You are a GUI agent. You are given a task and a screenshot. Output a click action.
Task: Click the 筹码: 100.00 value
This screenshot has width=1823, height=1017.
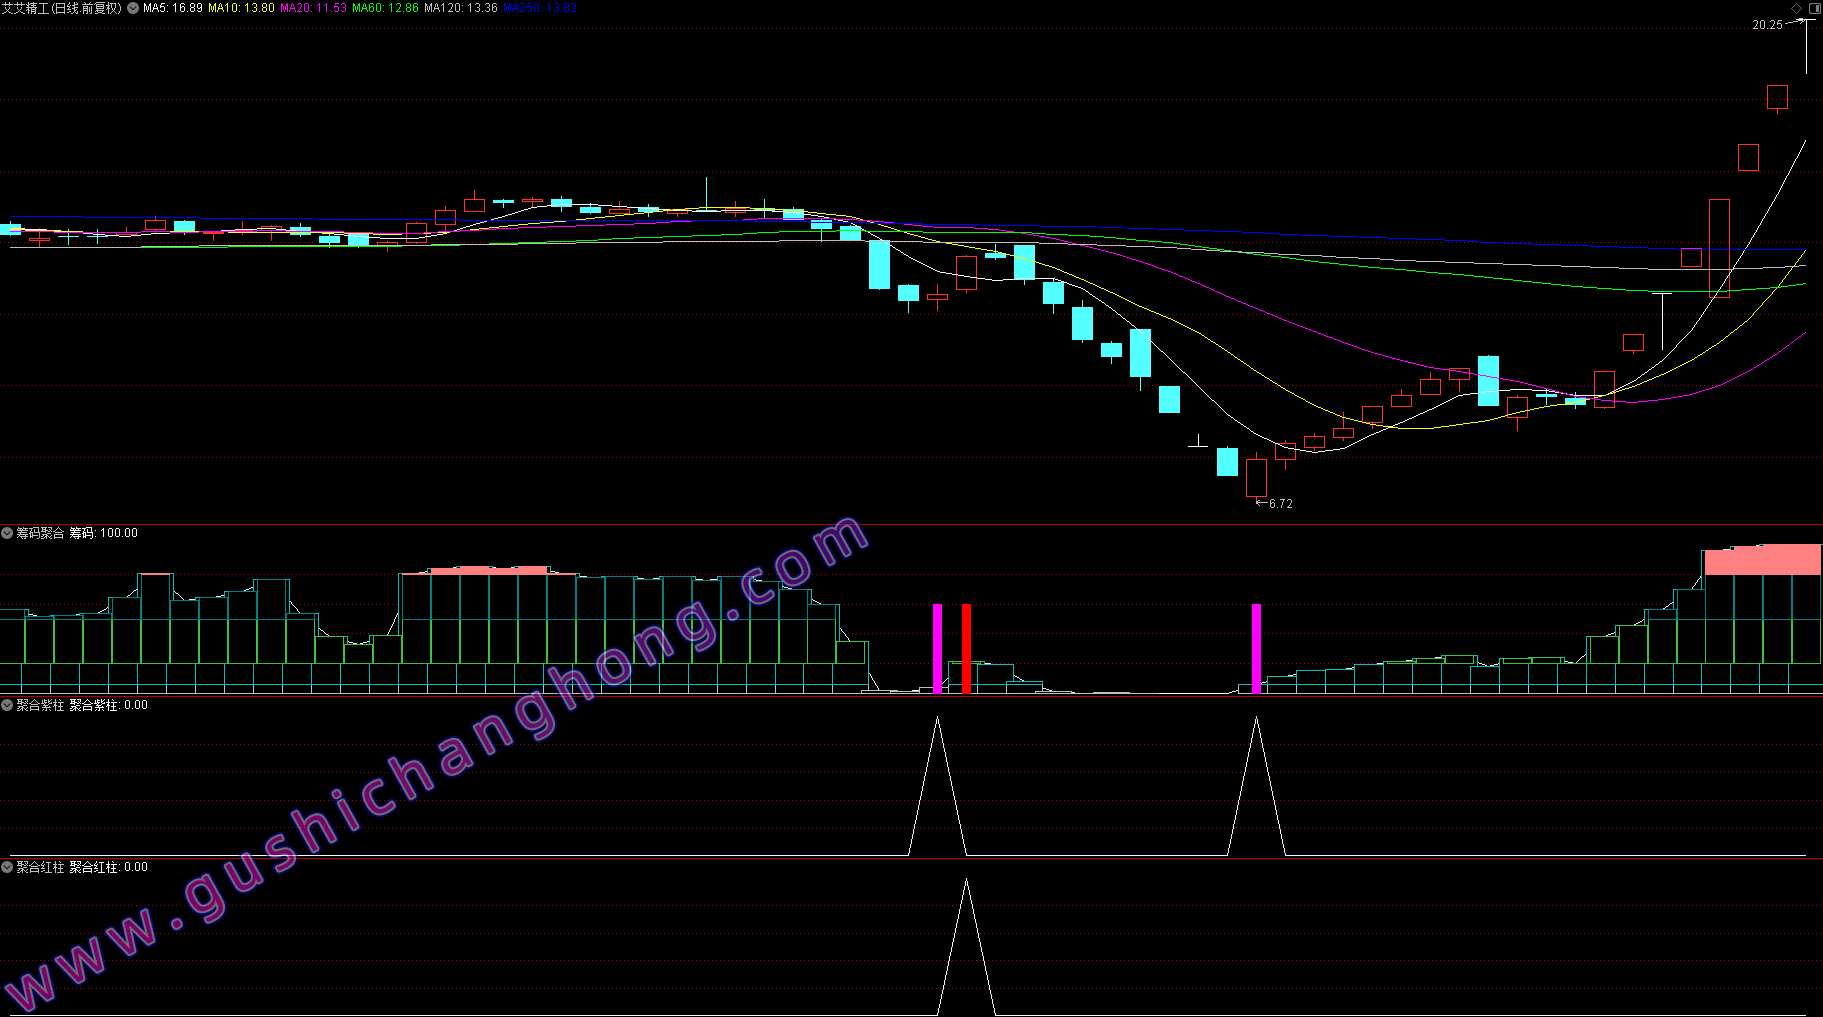[x=104, y=533]
